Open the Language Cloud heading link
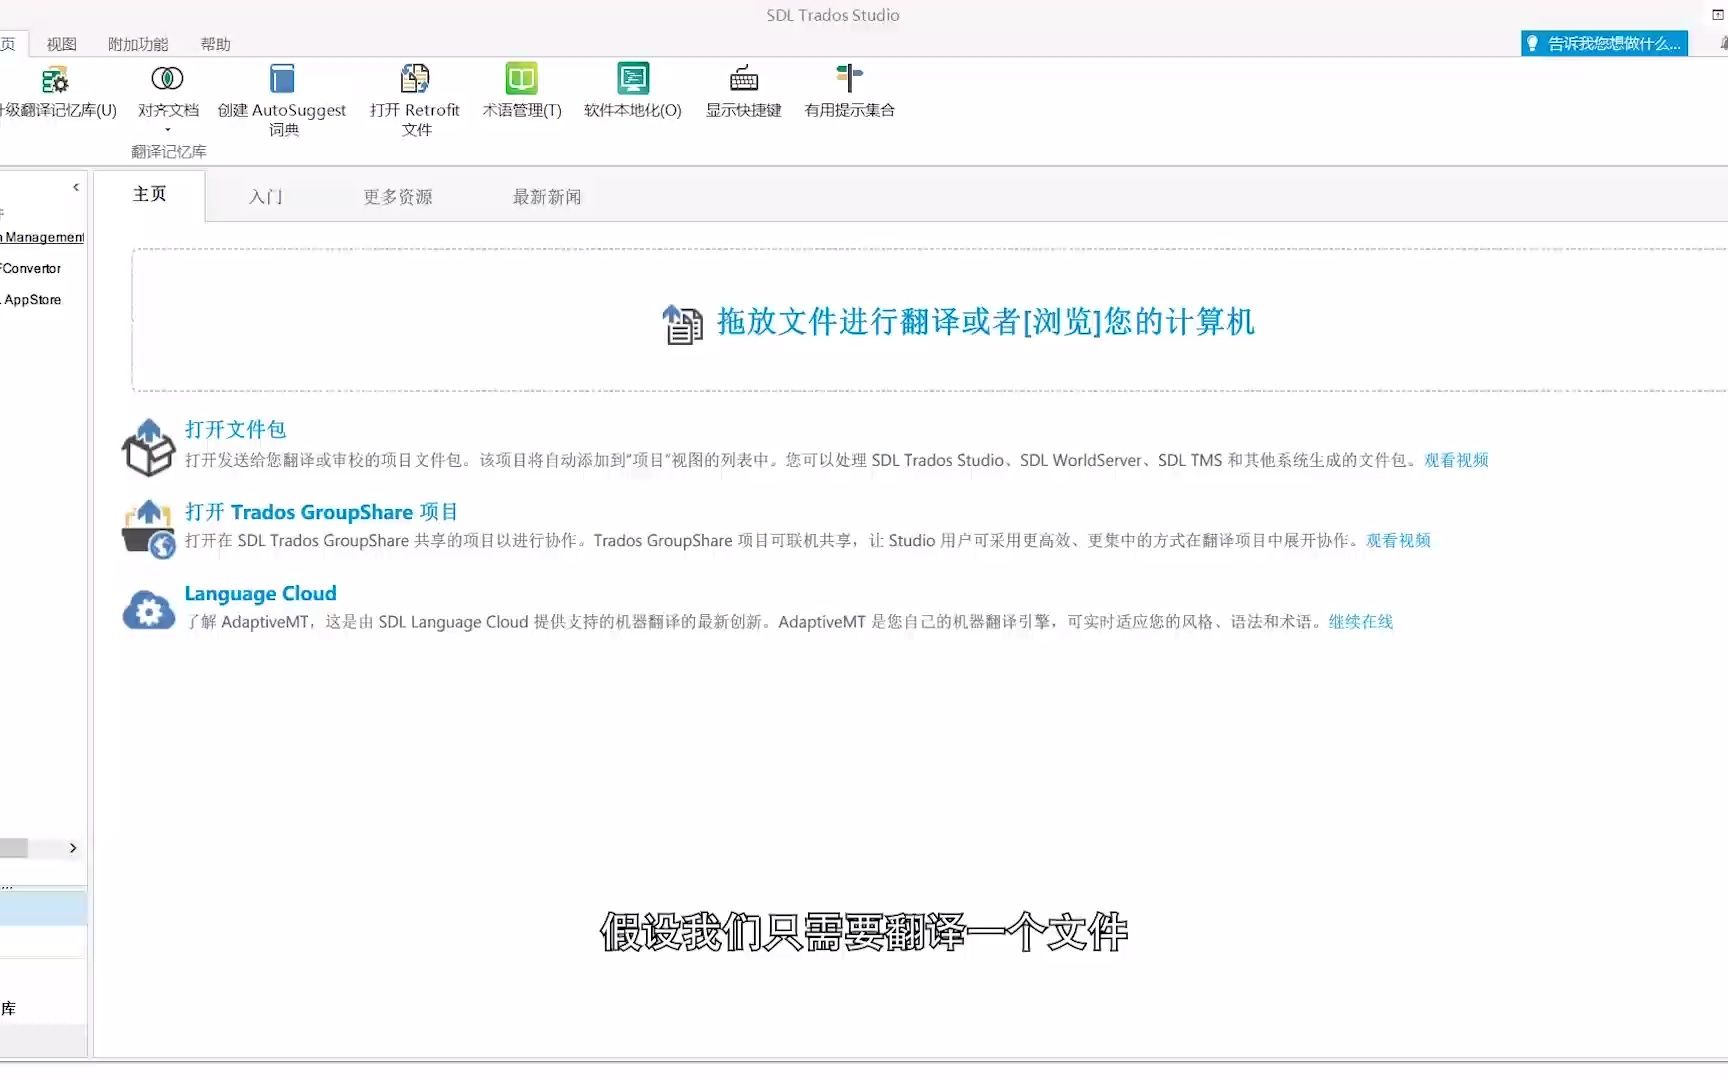This screenshot has width=1728, height=1080. pyautogui.click(x=260, y=593)
